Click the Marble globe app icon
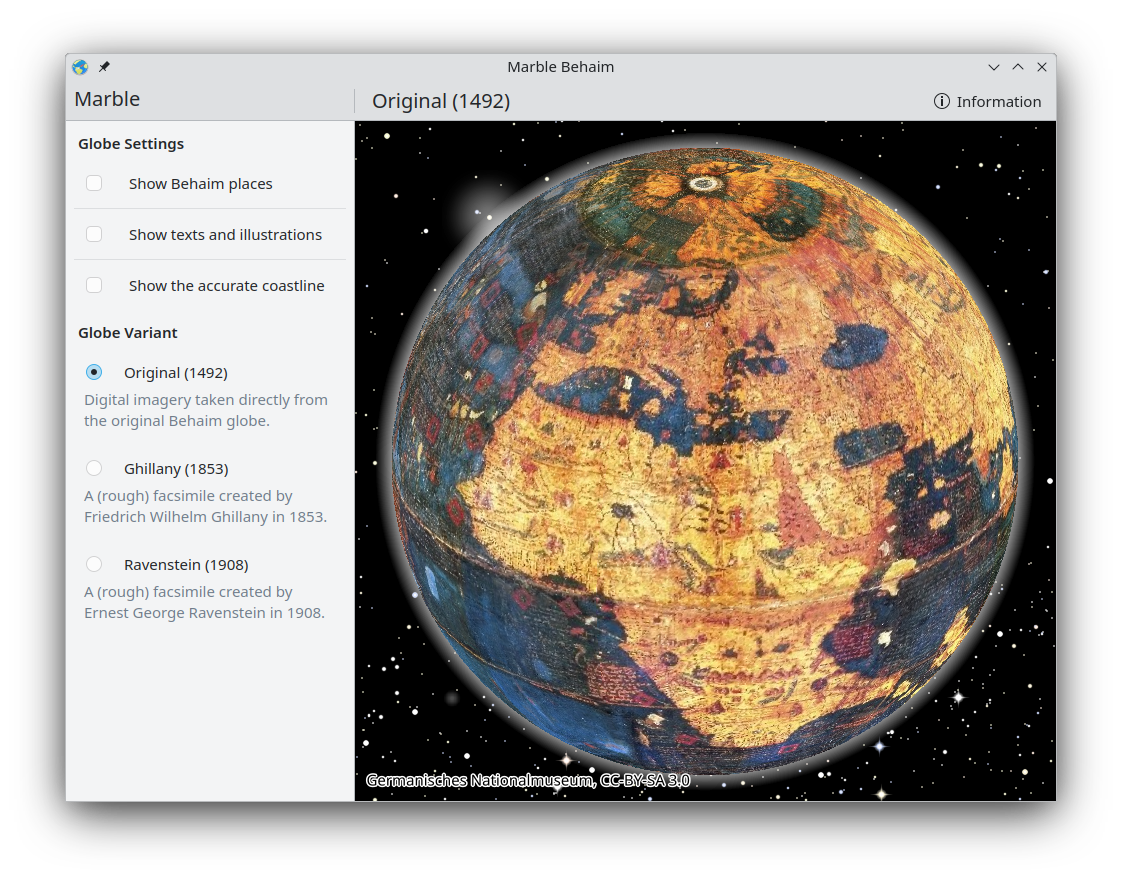 [80, 67]
